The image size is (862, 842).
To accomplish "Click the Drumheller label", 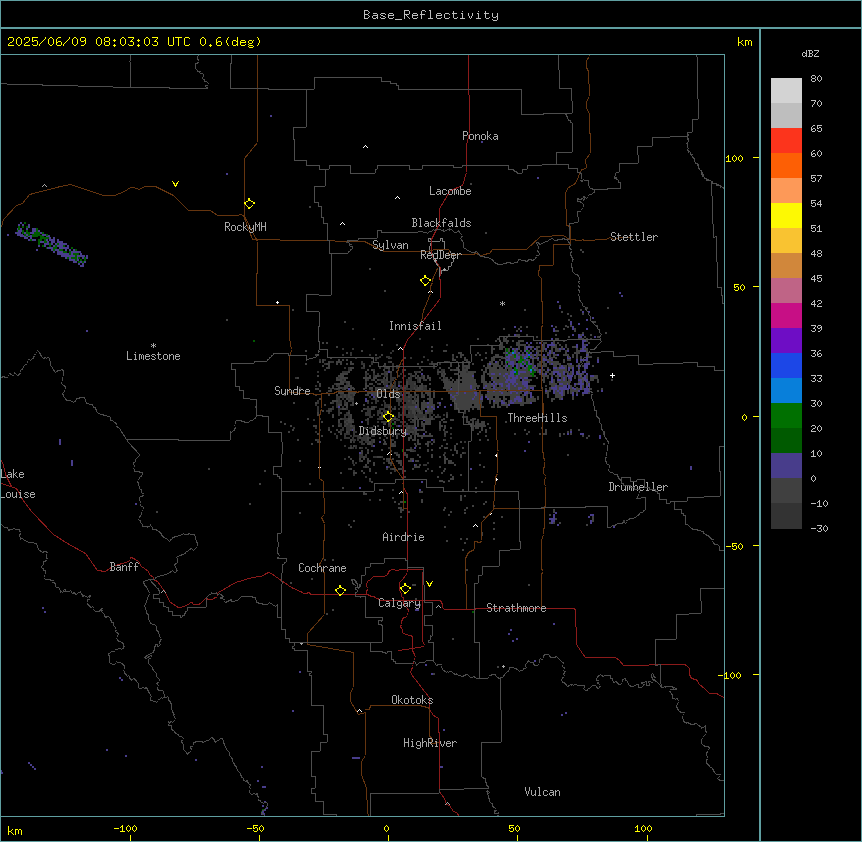I will pos(638,487).
